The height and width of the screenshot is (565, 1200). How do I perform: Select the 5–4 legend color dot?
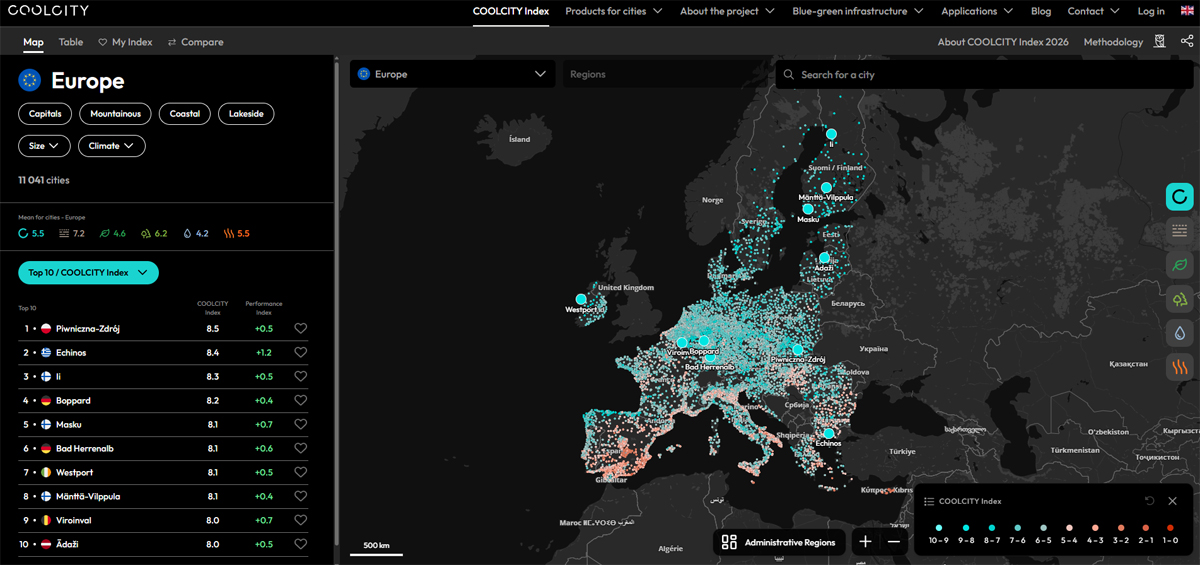tap(1068, 526)
